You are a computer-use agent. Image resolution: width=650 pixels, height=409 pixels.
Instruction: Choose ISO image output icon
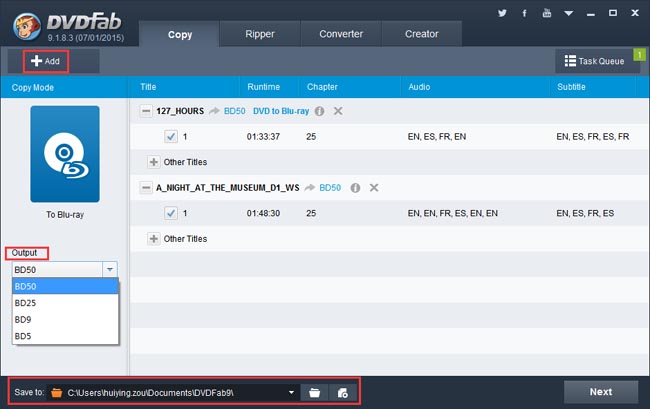tap(342, 392)
